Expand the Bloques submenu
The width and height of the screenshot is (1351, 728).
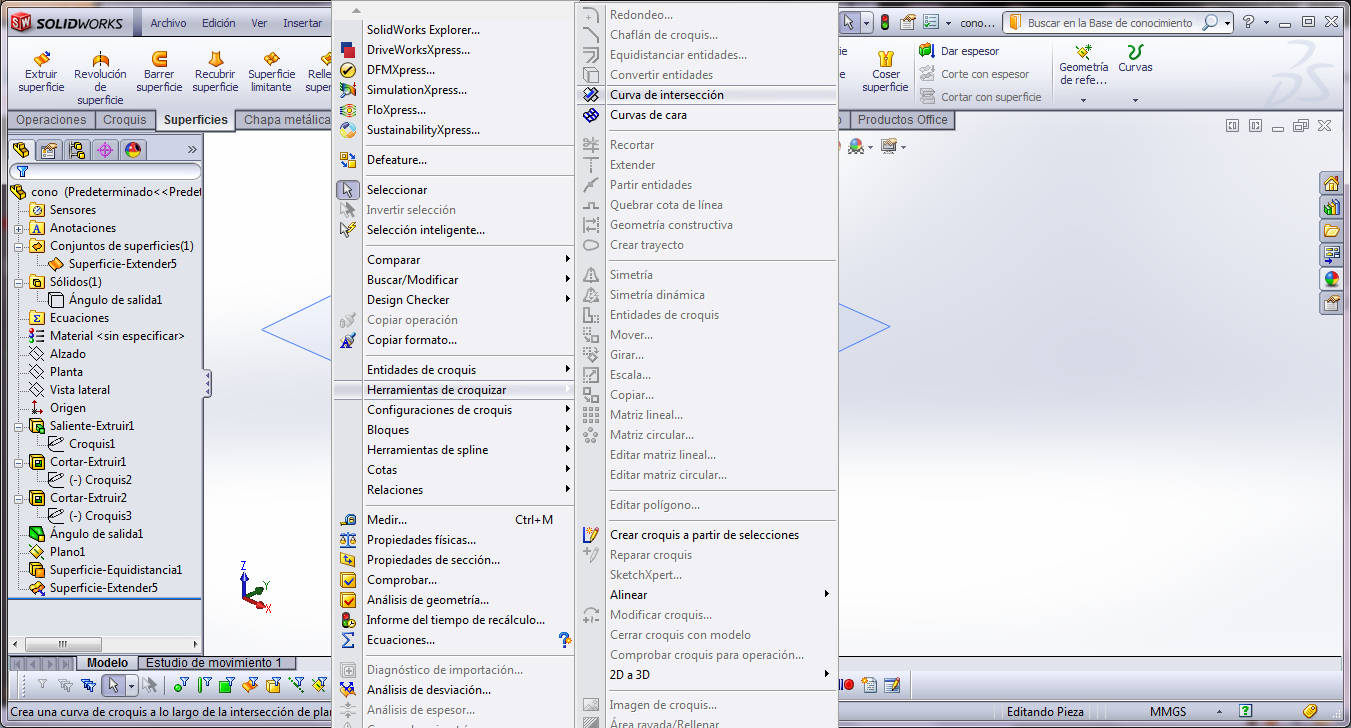pyautogui.click(x=454, y=430)
